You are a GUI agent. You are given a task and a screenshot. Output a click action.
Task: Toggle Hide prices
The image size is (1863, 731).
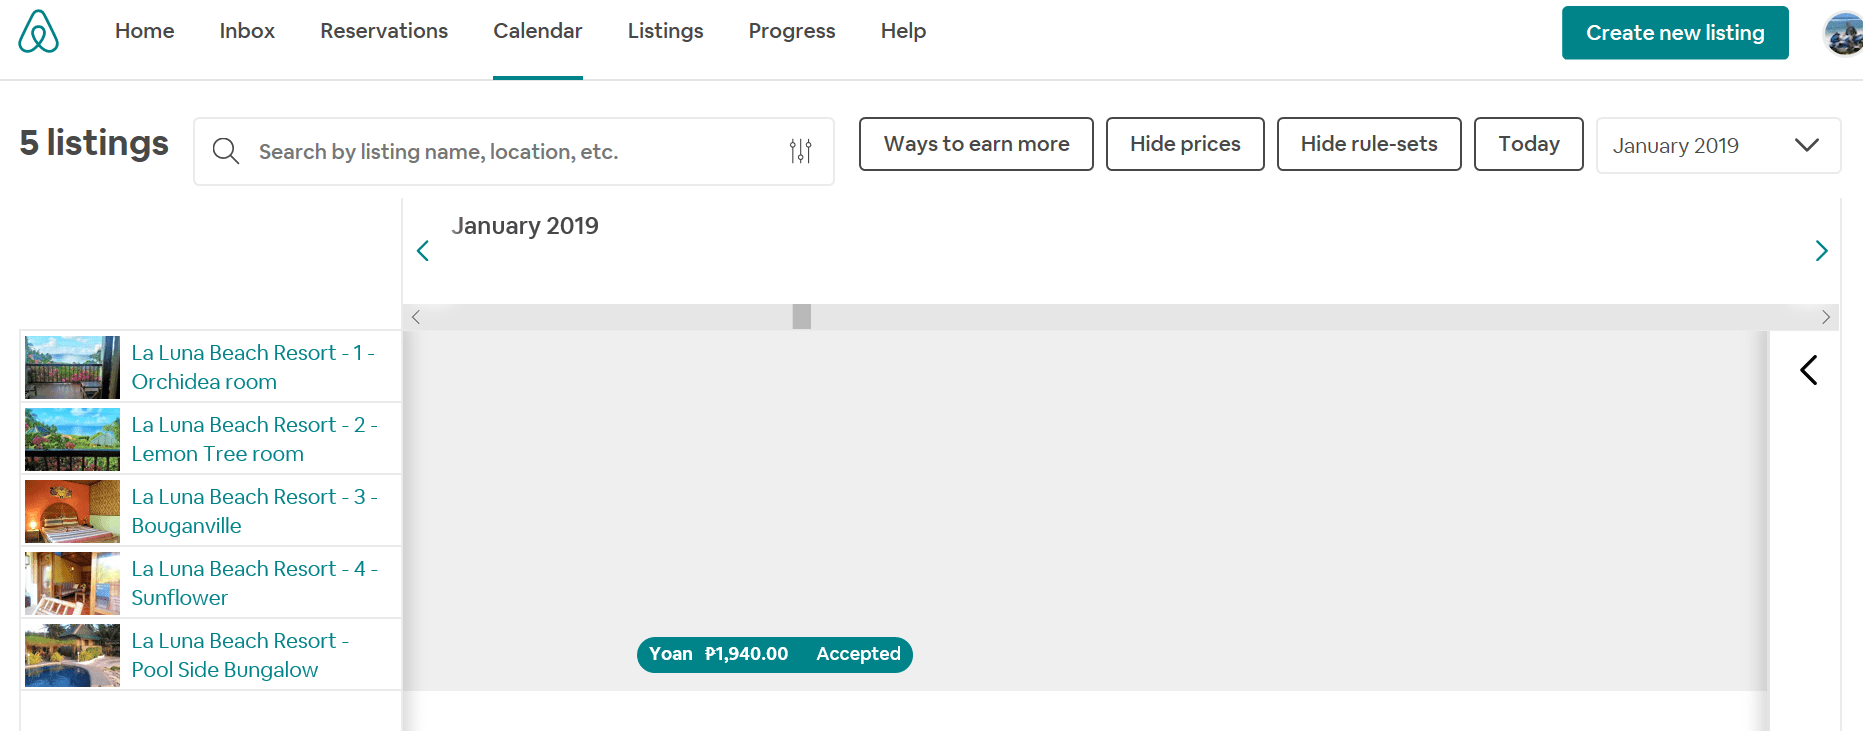[1185, 144]
